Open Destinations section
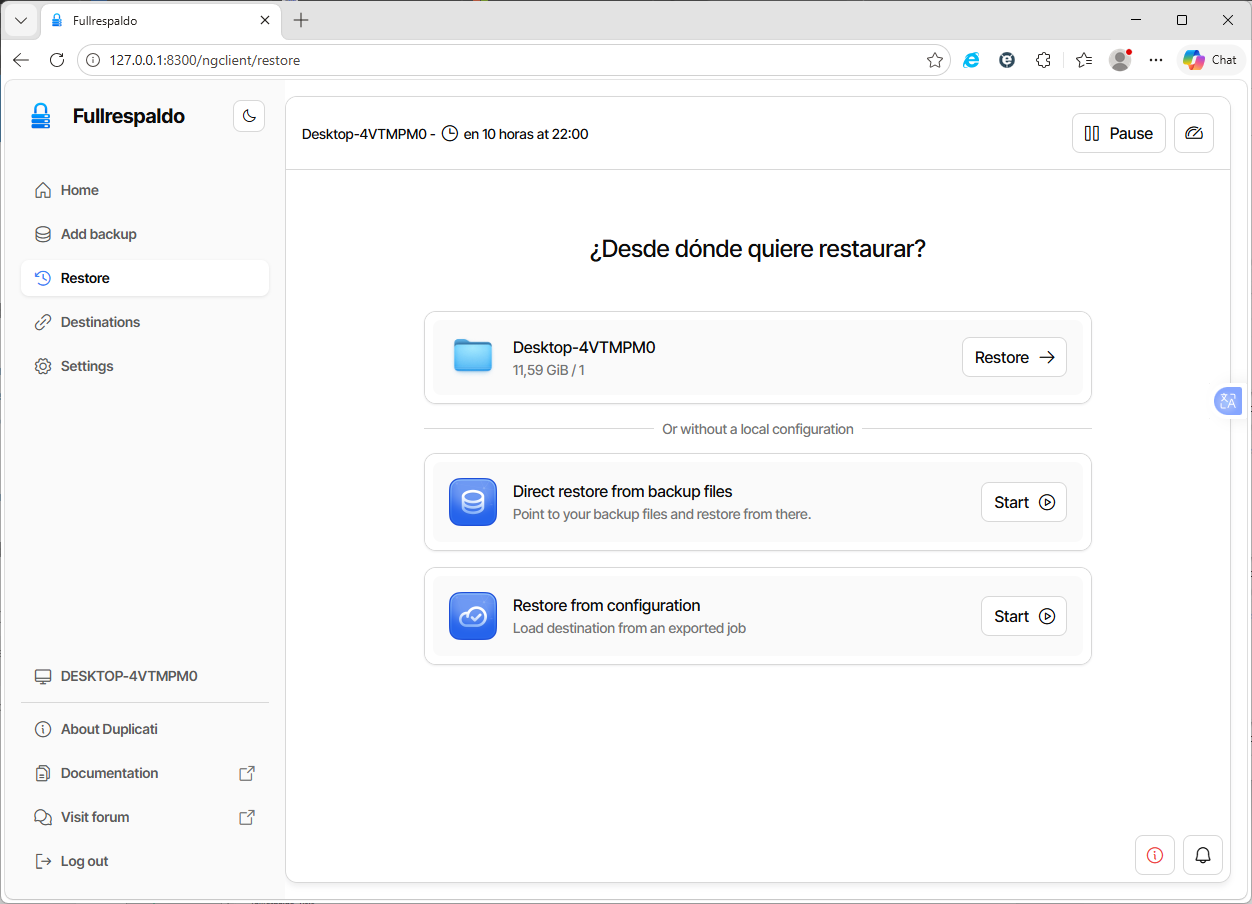Screen dimensions: 1252x904 tap(145, 322)
